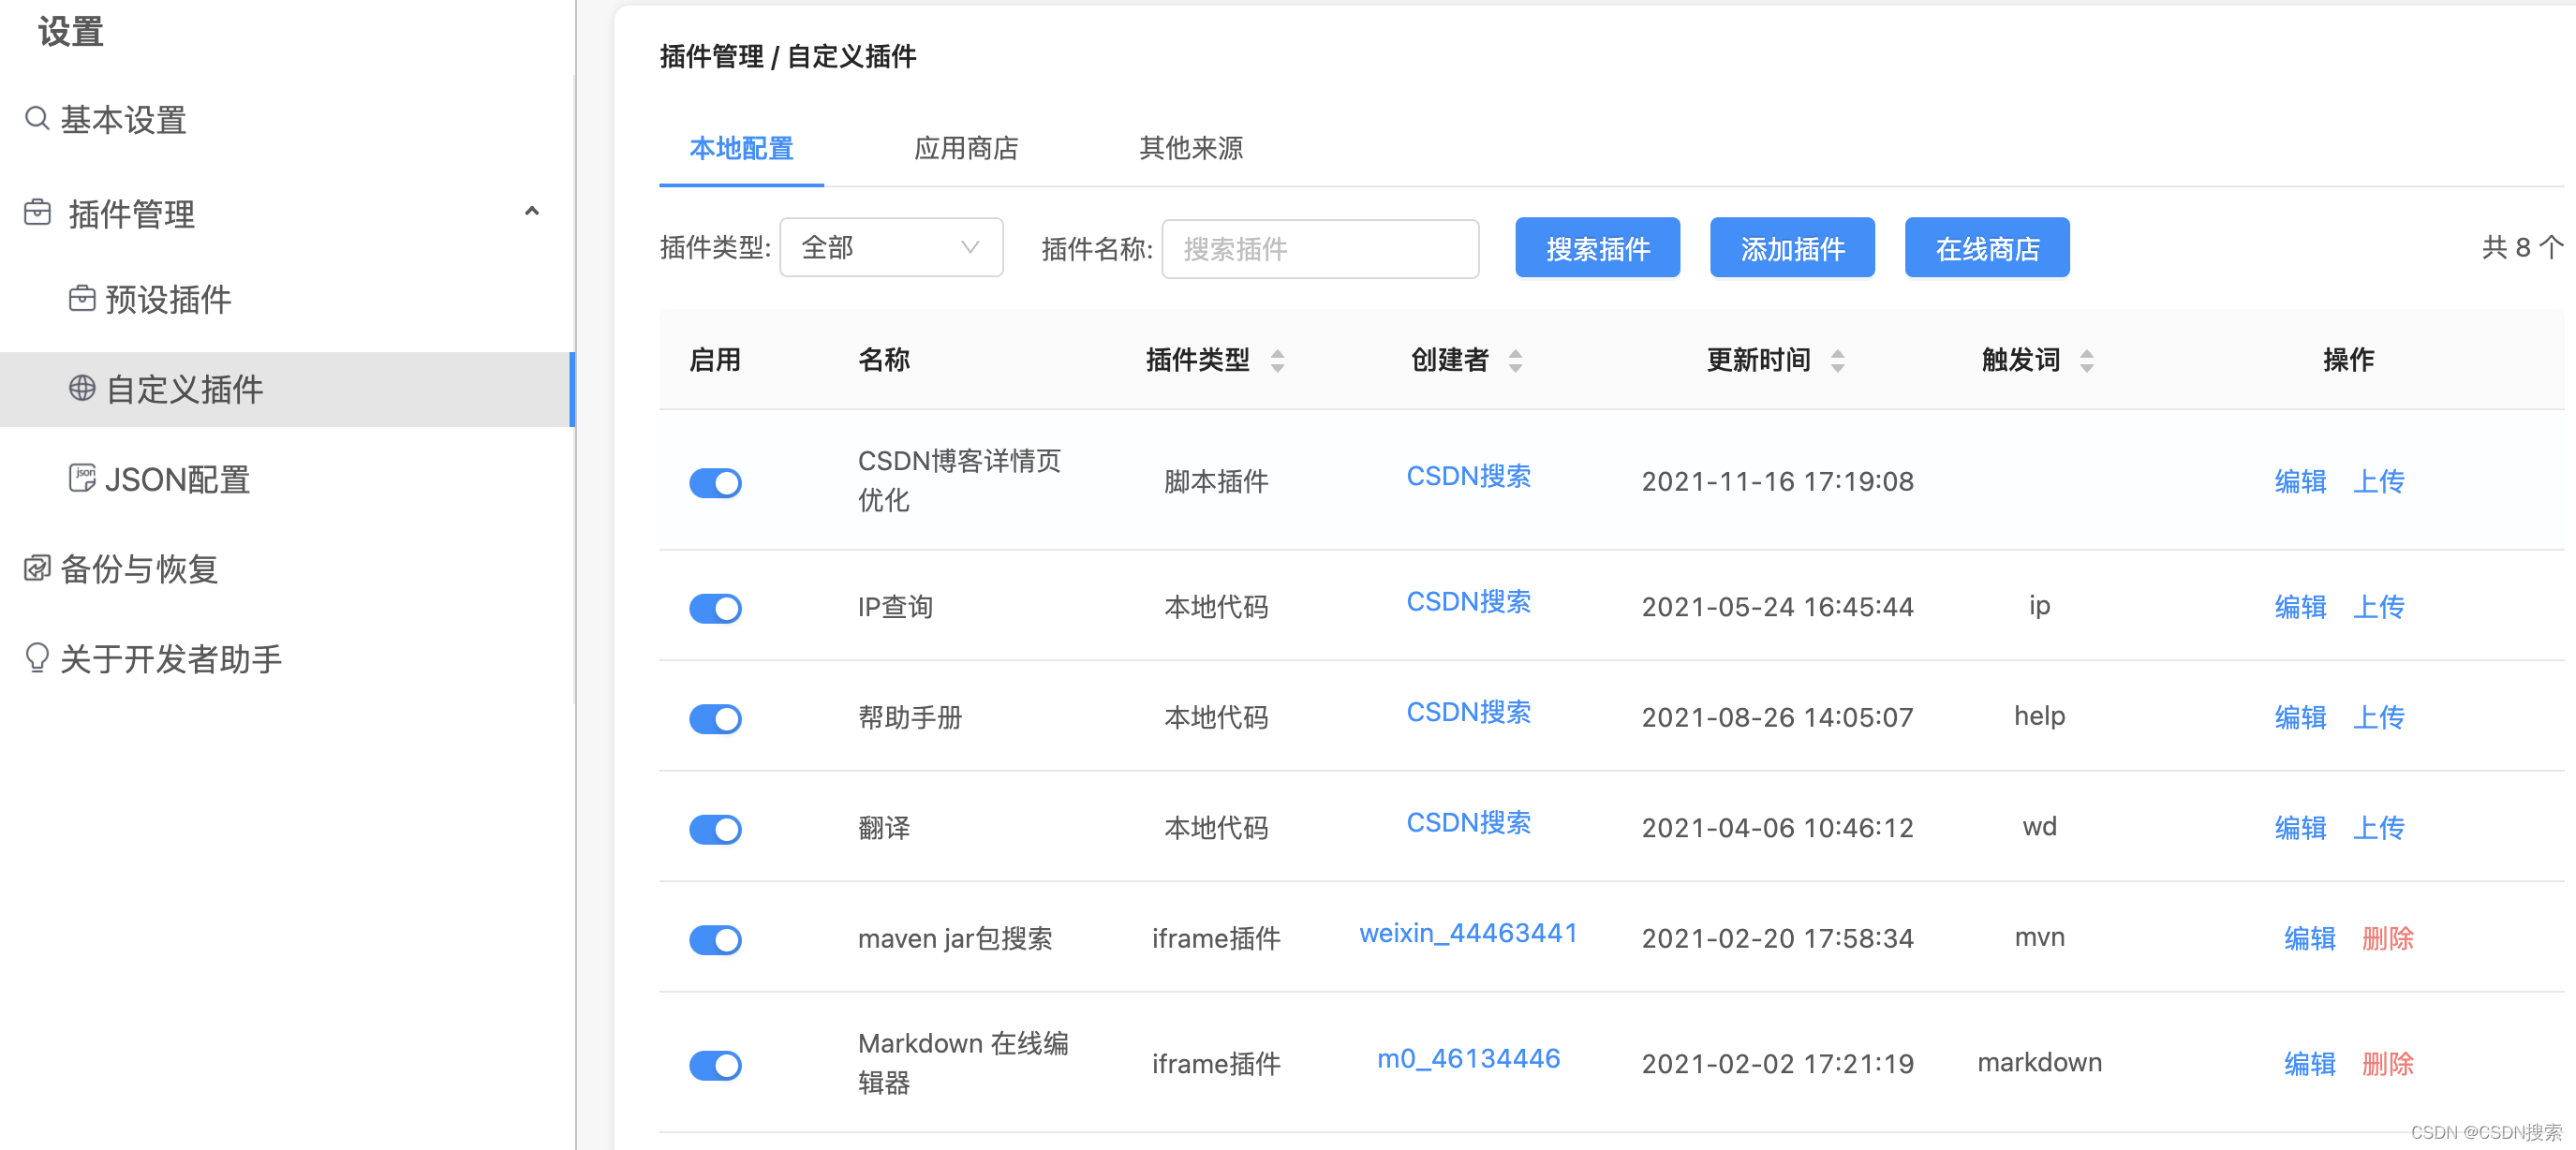Screen dimensions: 2576x1150
Task: Switch to the 应用商店 tab
Action: click(965, 148)
